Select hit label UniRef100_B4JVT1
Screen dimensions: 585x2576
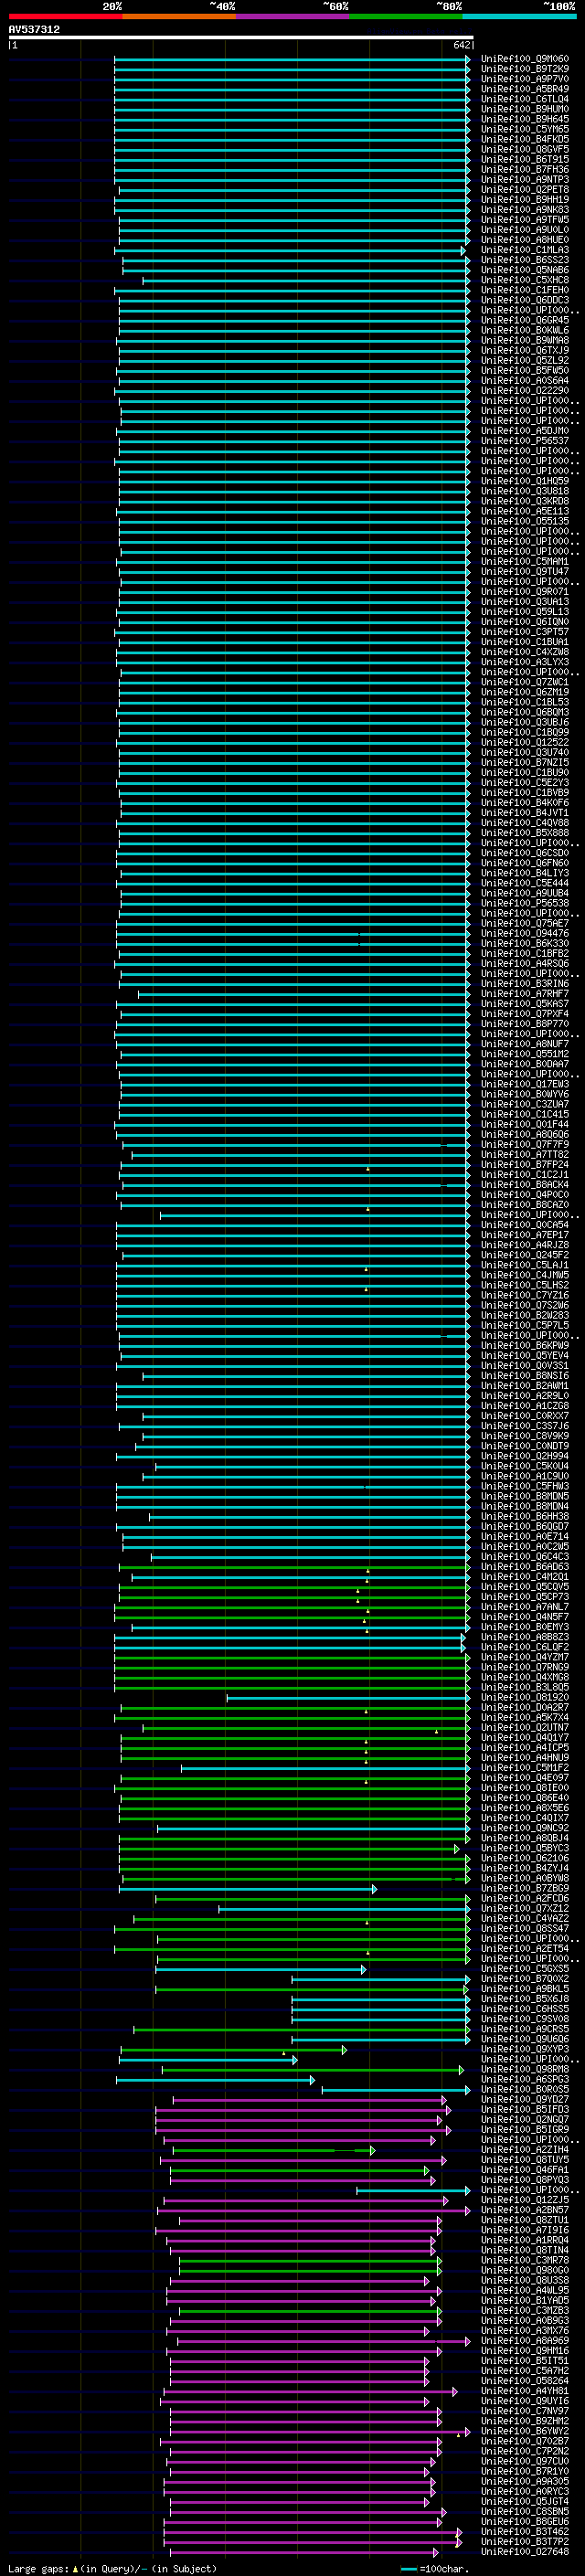pos(524,813)
